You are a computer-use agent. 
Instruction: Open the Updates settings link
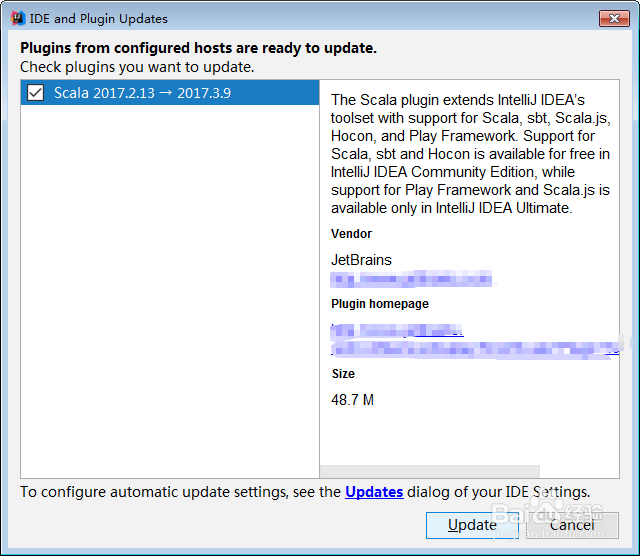pyautogui.click(x=374, y=492)
